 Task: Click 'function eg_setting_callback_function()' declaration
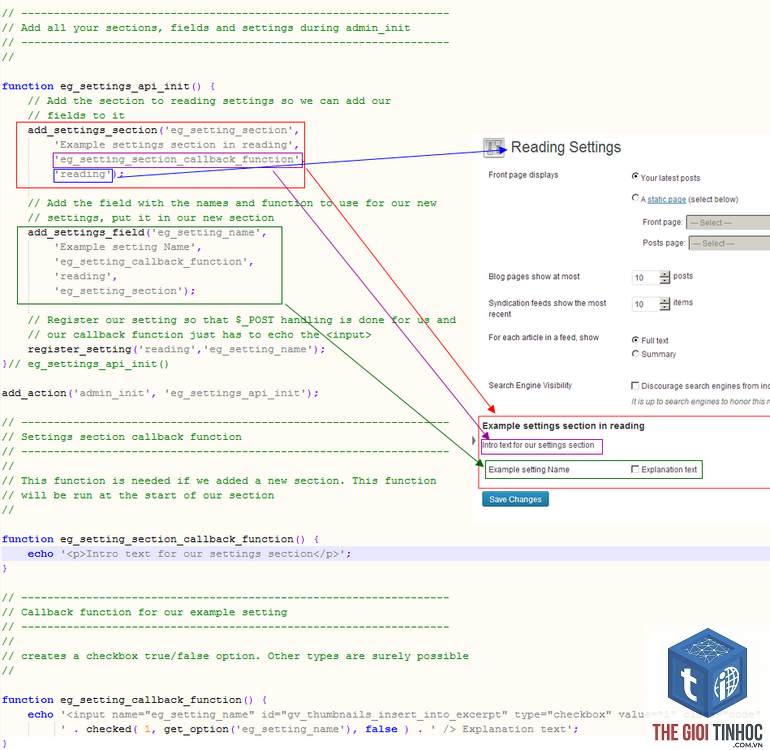tap(134, 700)
